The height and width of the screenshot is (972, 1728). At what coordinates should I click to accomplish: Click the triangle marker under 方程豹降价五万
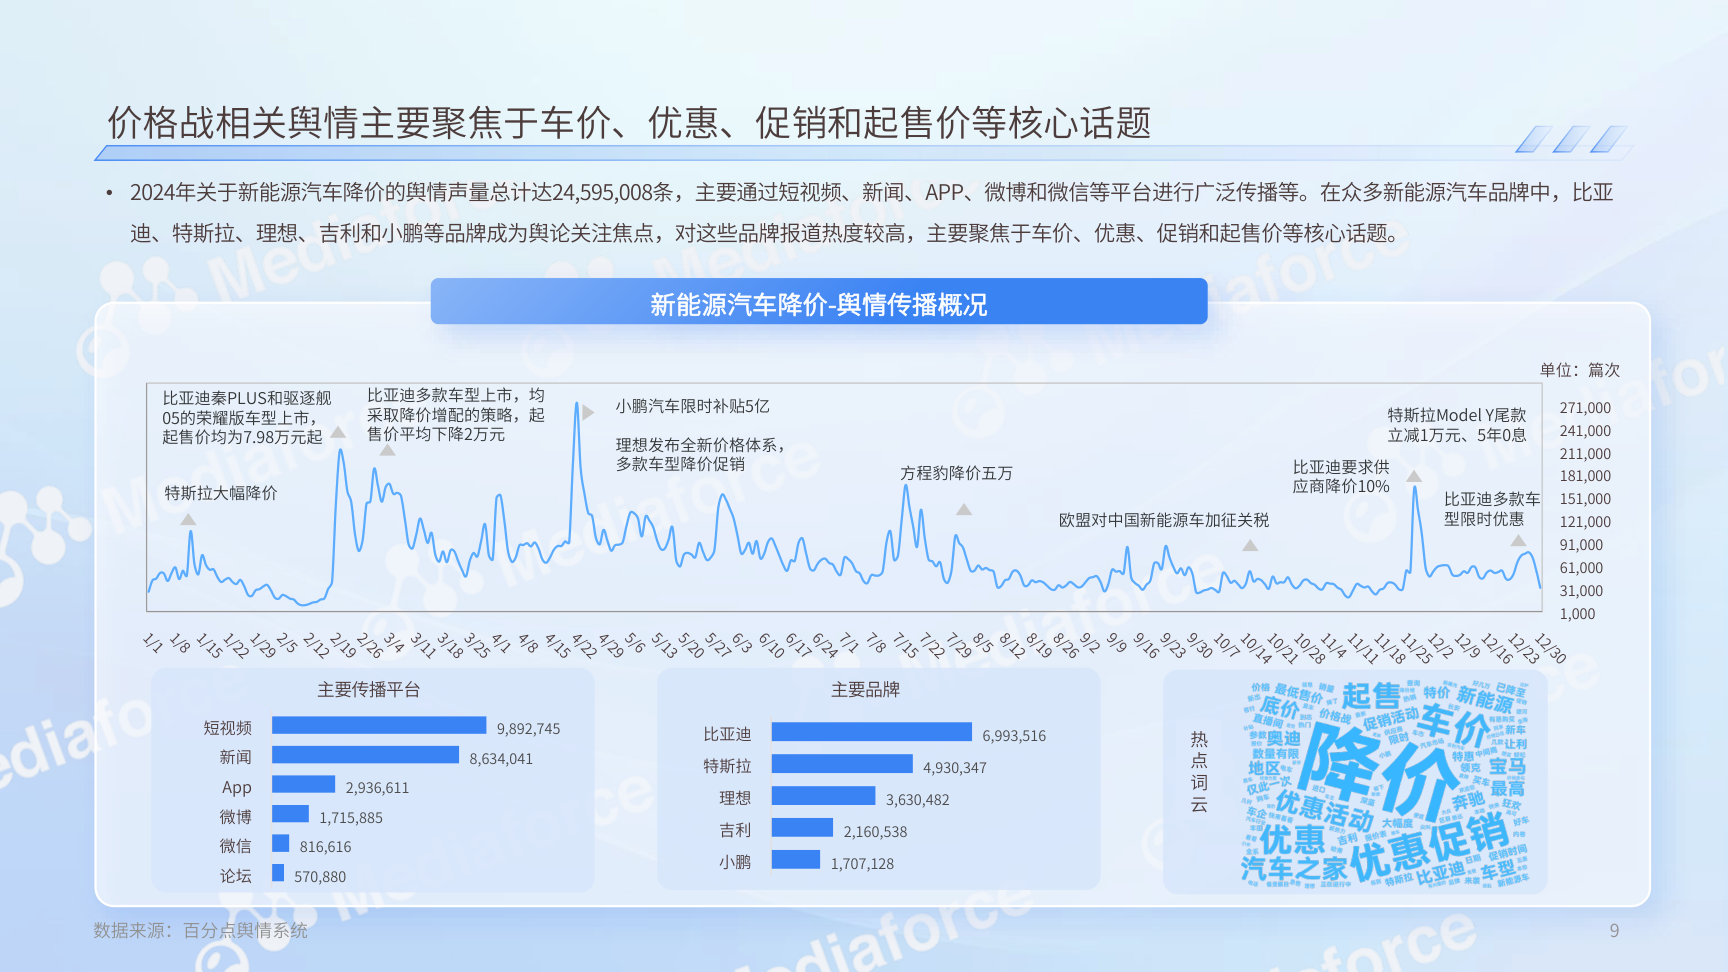[x=964, y=509]
